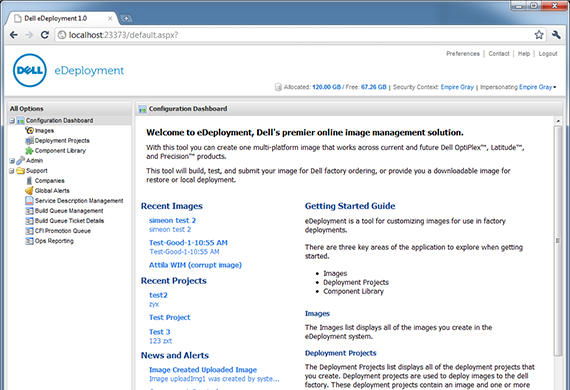This screenshot has height=390, width=570.
Task: Click the dashboard vertical scrollbar thumb
Action: [x=558, y=241]
